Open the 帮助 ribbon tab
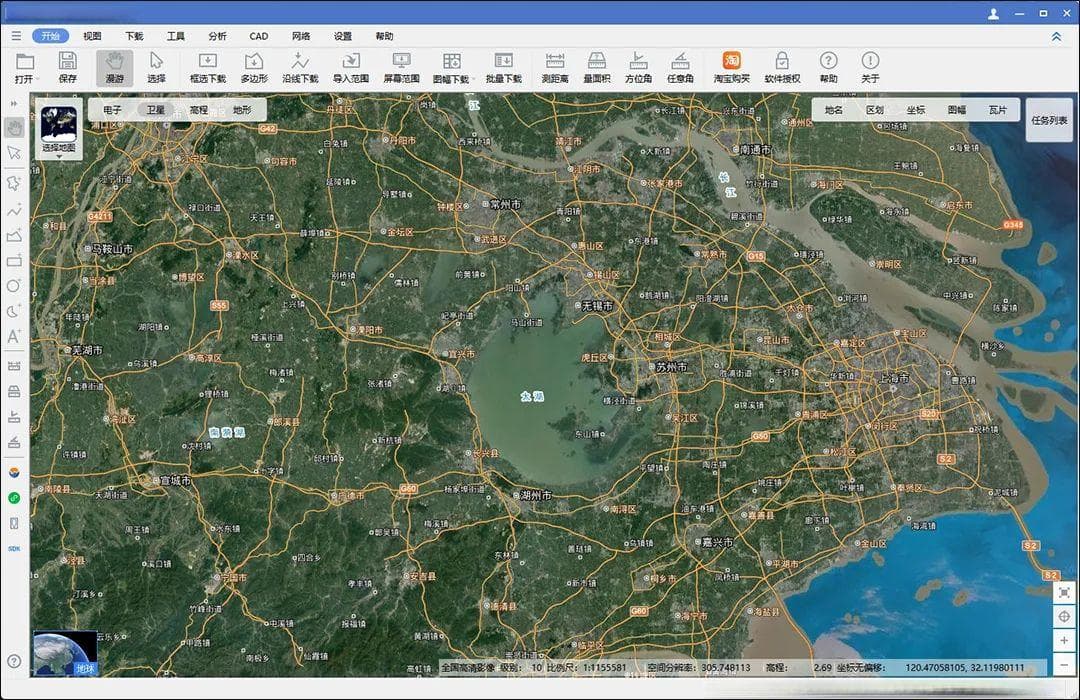1080x700 pixels. (384, 36)
